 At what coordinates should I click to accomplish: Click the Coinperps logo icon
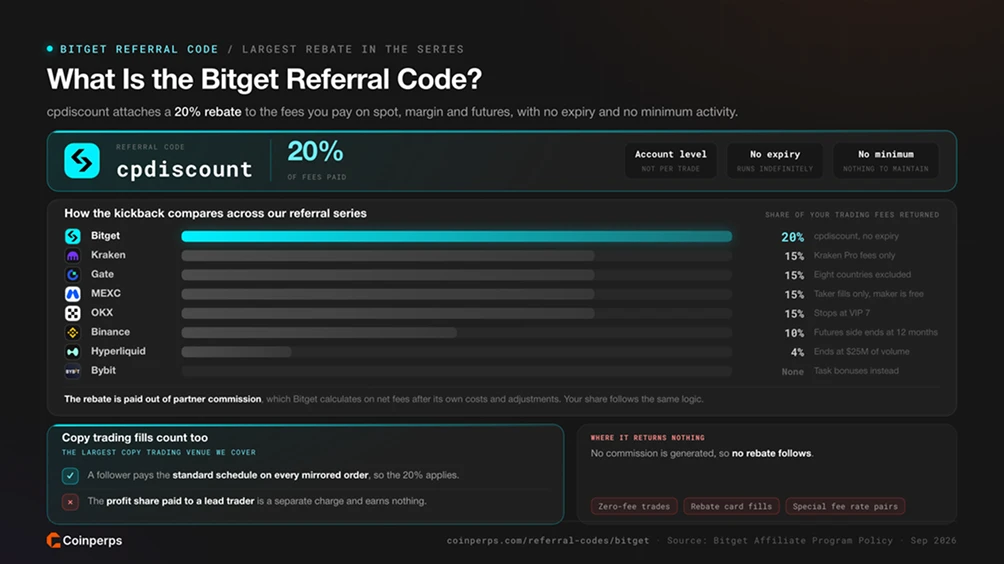point(53,540)
